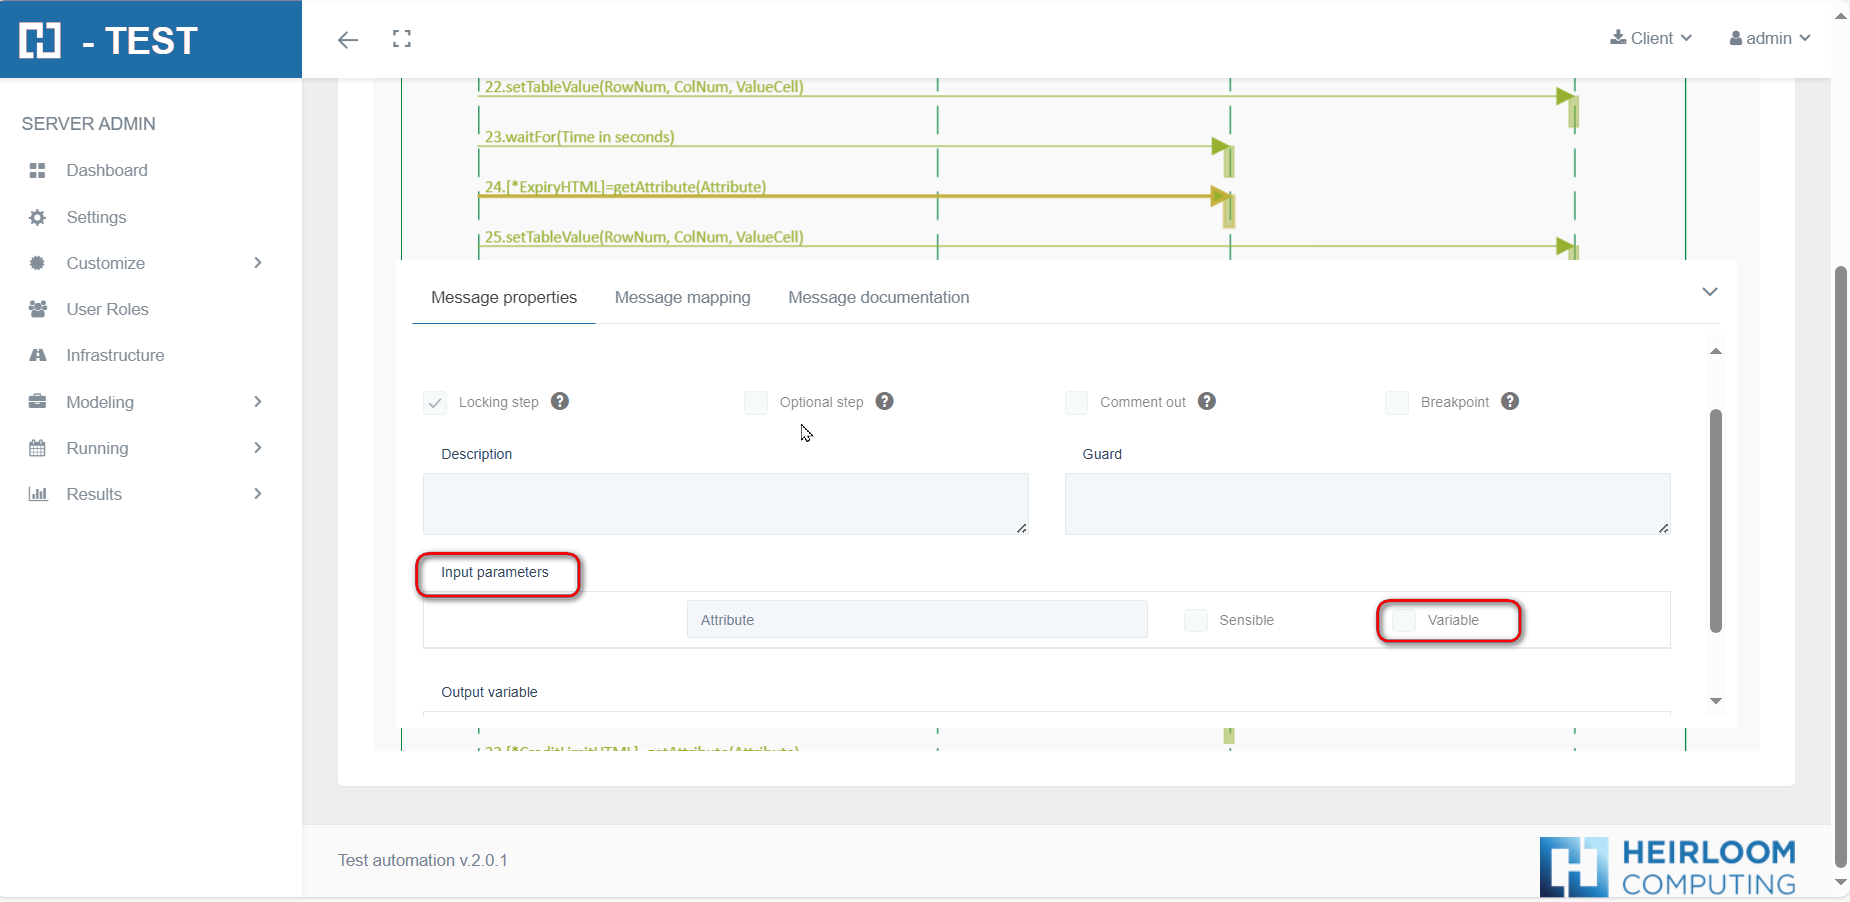Click help icon beside Optional step
The height and width of the screenshot is (902, 1850).
click(884, 401)
